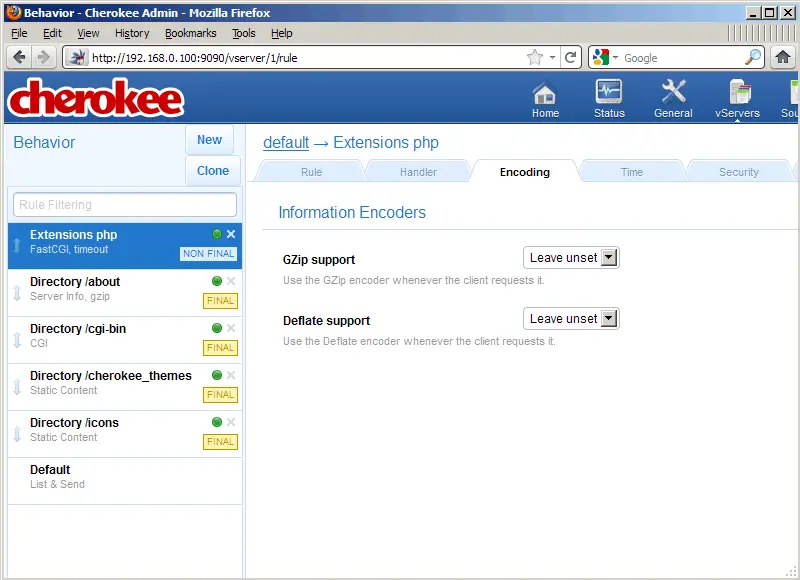Open the Tools menu
800x580 pixels.
(x=243, y=33)
